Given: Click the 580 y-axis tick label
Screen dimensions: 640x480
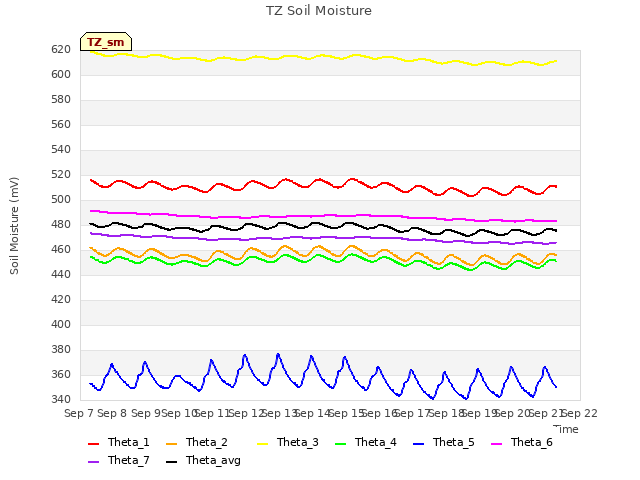Looking at the screenshot, I should [x=61, y=100].
